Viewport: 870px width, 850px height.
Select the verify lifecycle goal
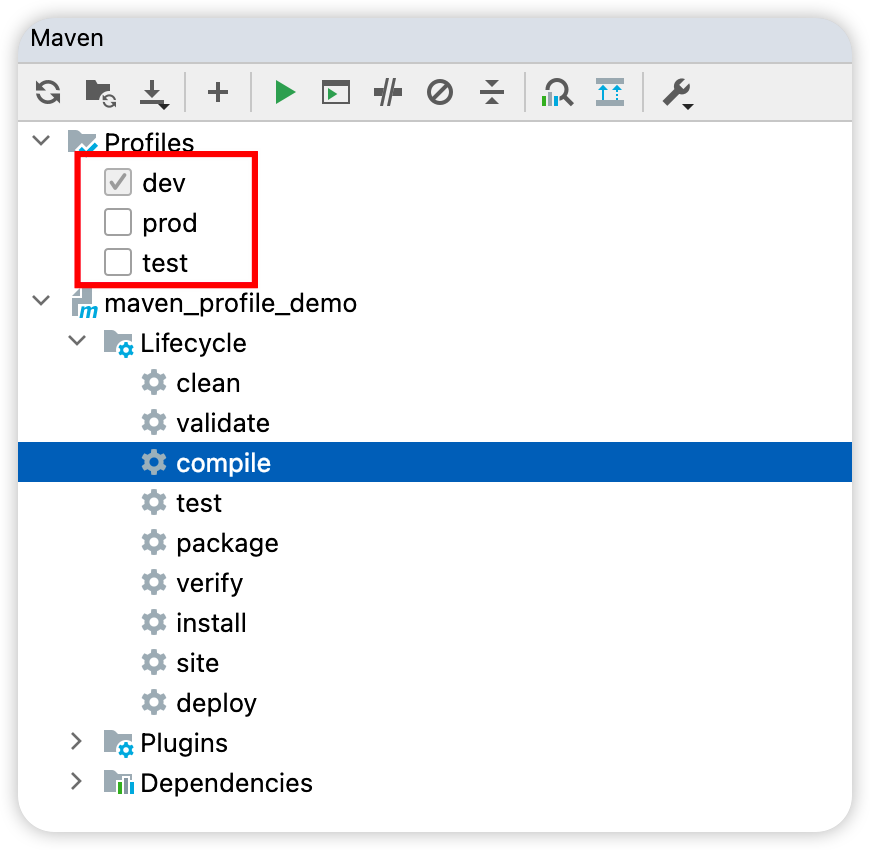tap(210, 584)
